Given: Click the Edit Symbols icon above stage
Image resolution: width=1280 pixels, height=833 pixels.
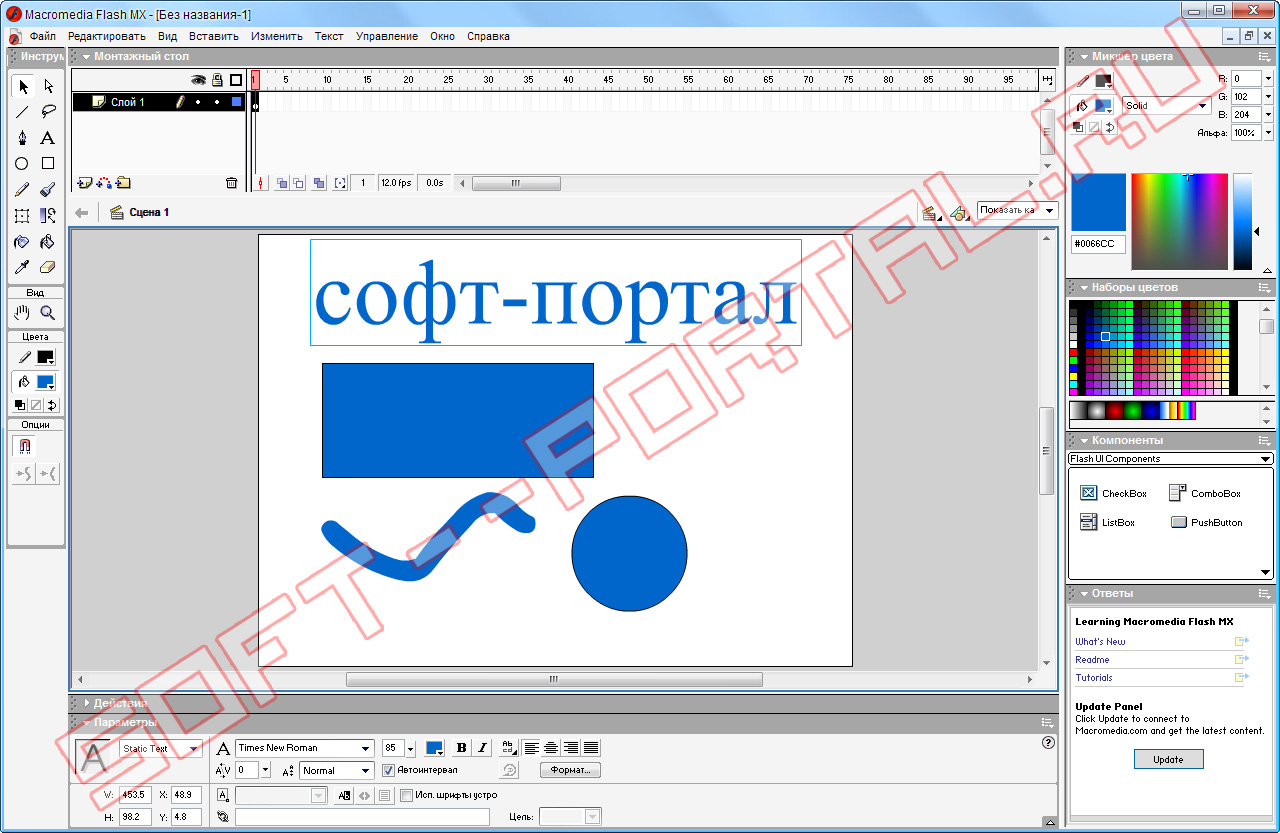Looking at the screenshot, I should click(x=959, y=212).
